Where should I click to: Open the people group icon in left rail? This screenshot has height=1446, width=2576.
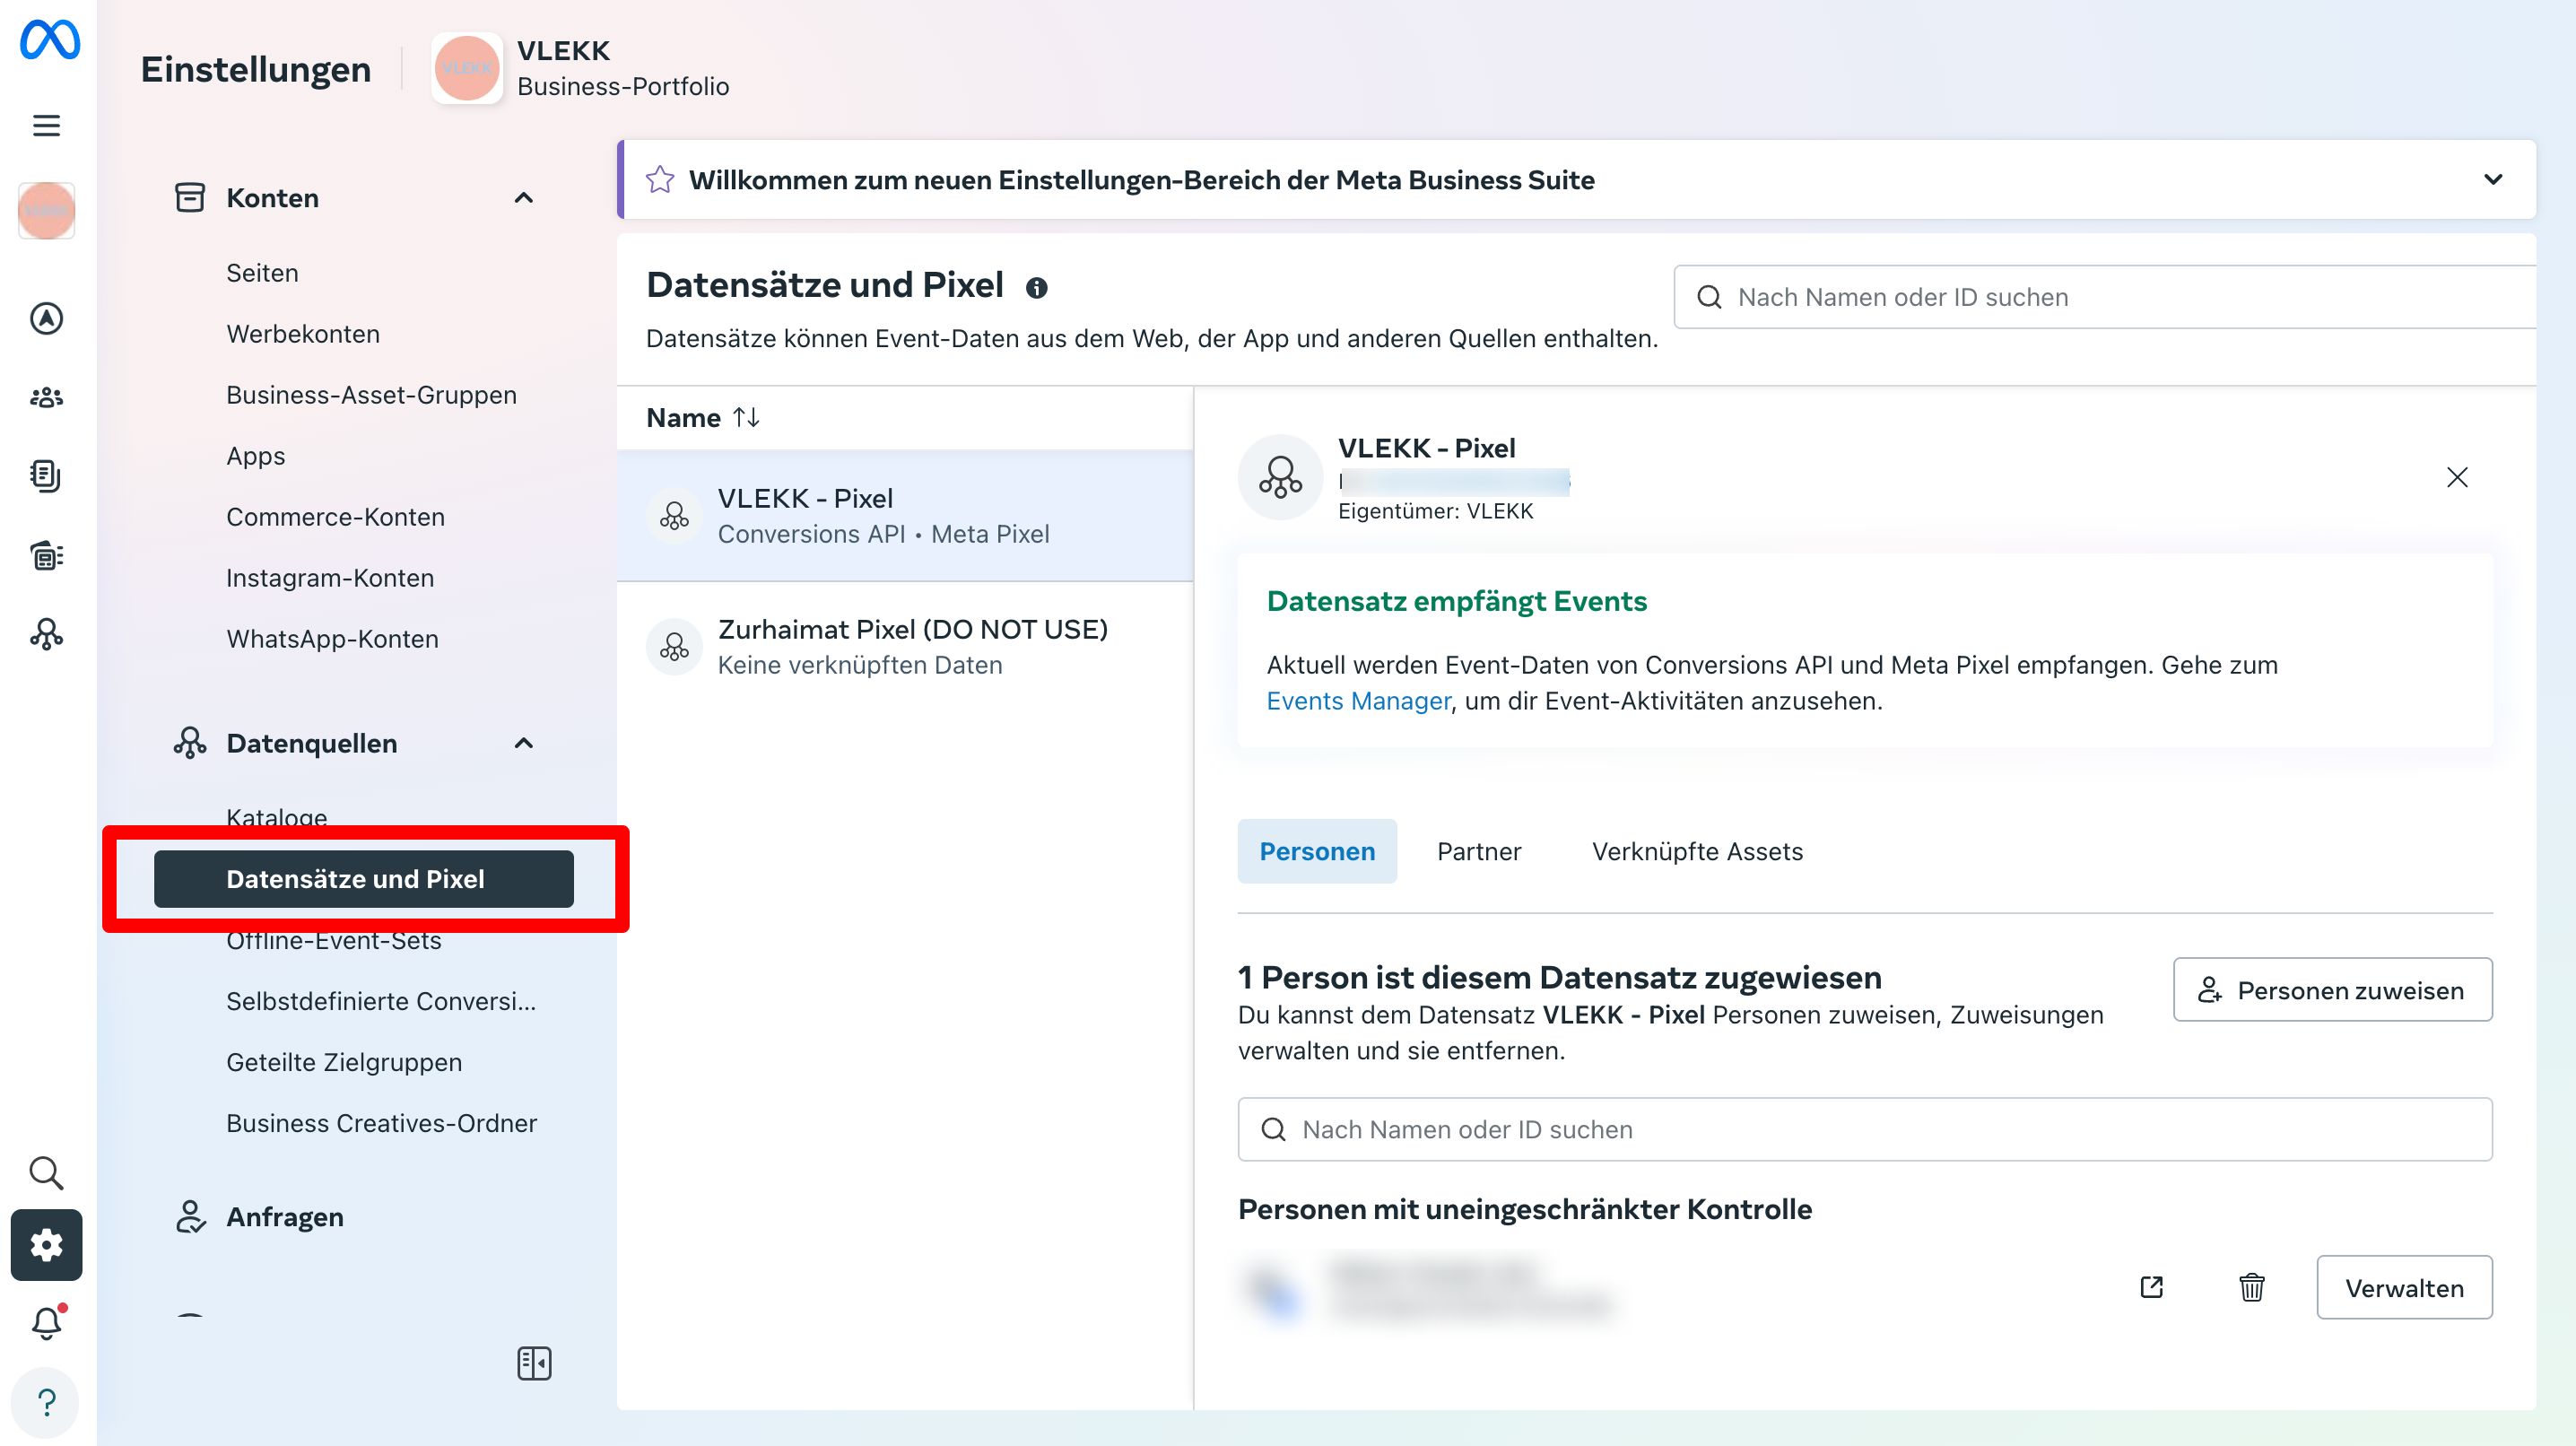[46, 398]
